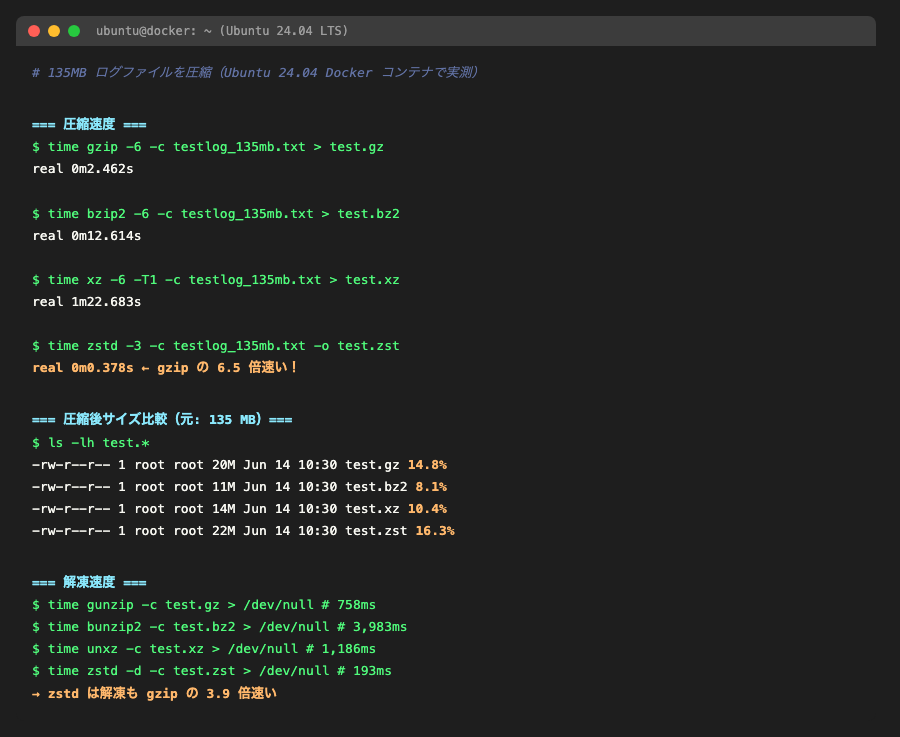
Task: Click the test.zst file listing row
Action: [x=243, y=530]
